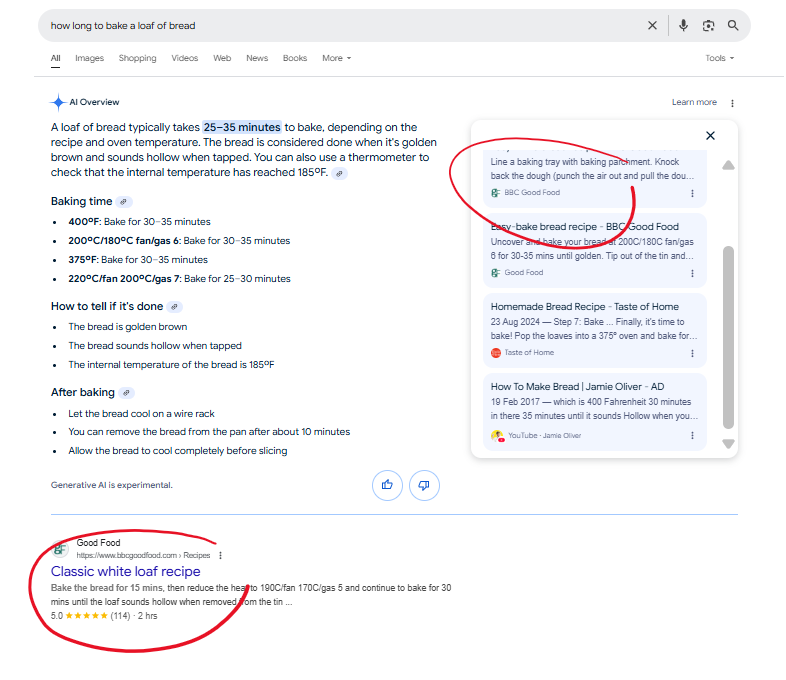786x680 pixels.
Task: Switch to Images tab
Action: 89,58
